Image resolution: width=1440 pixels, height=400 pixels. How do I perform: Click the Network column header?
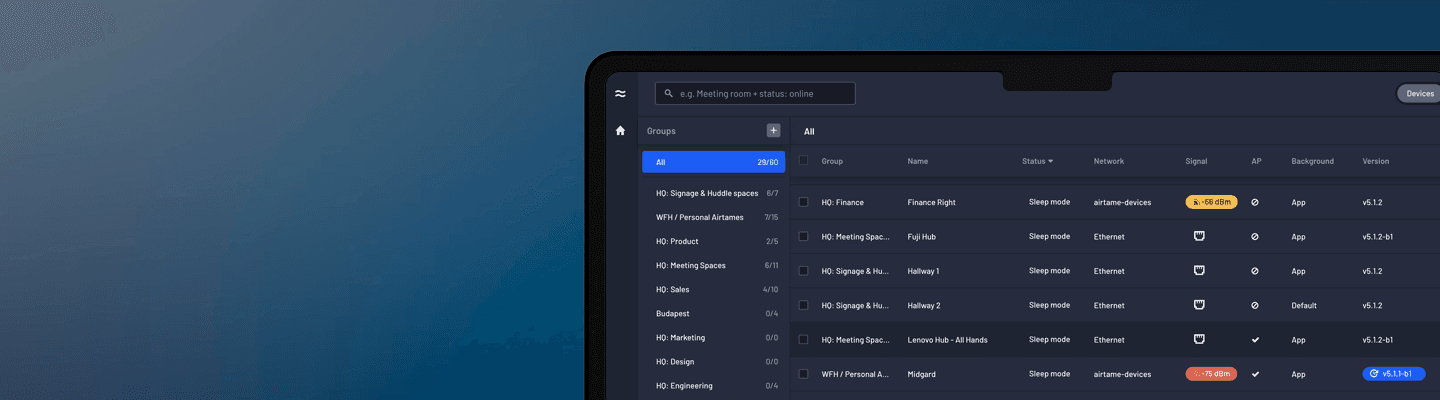point(1109,161)
